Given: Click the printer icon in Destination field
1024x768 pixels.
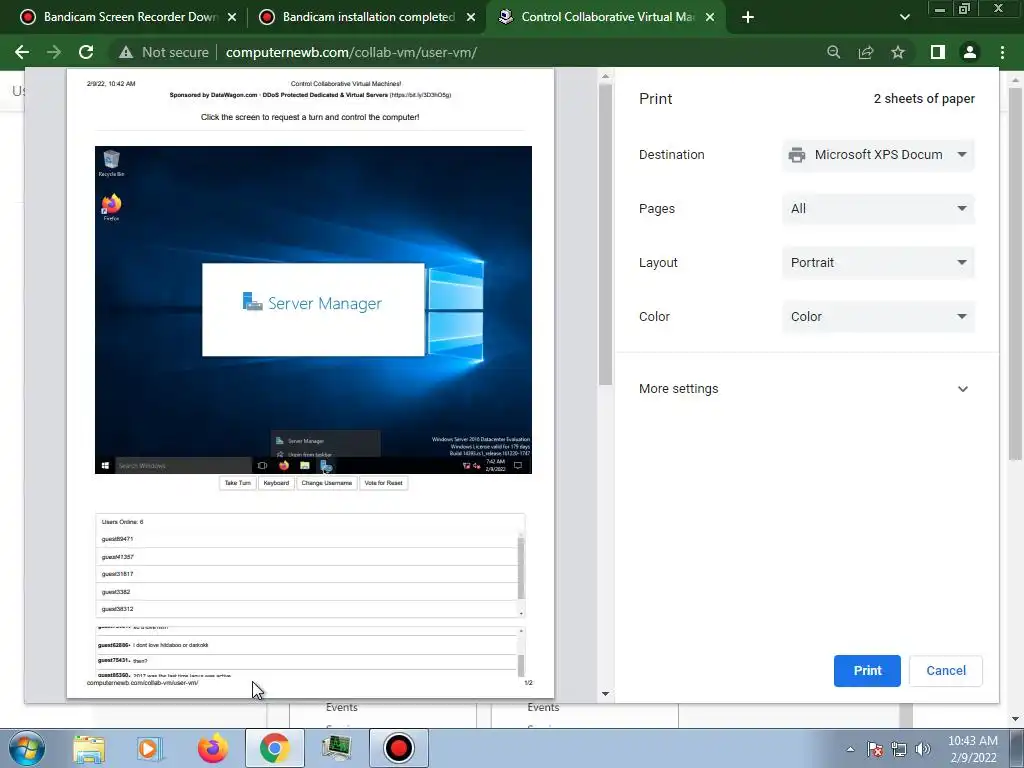Looking at the screenshot, I should (797, 155).
